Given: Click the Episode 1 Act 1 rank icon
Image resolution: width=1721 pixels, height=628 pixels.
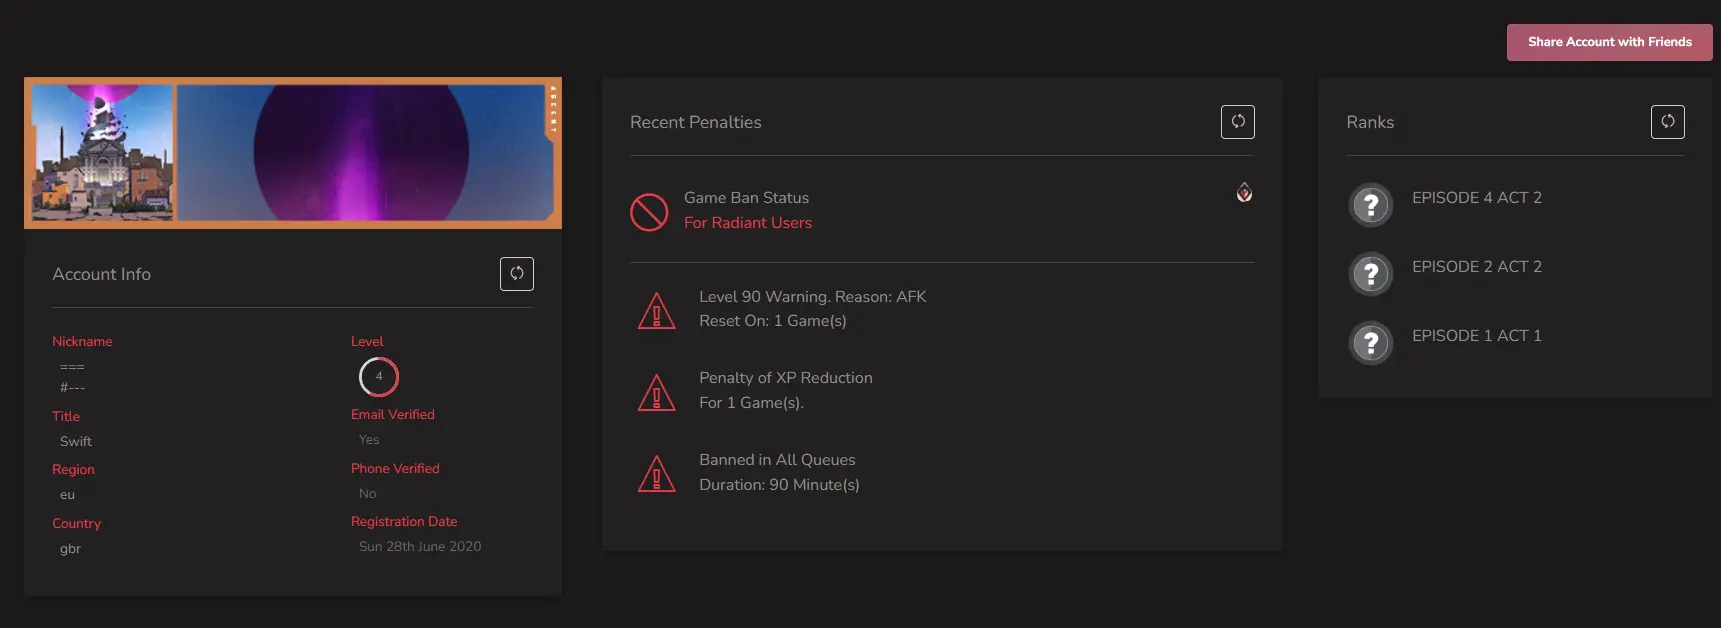Looking at the screenshot, I should (x=1371, y=343).
